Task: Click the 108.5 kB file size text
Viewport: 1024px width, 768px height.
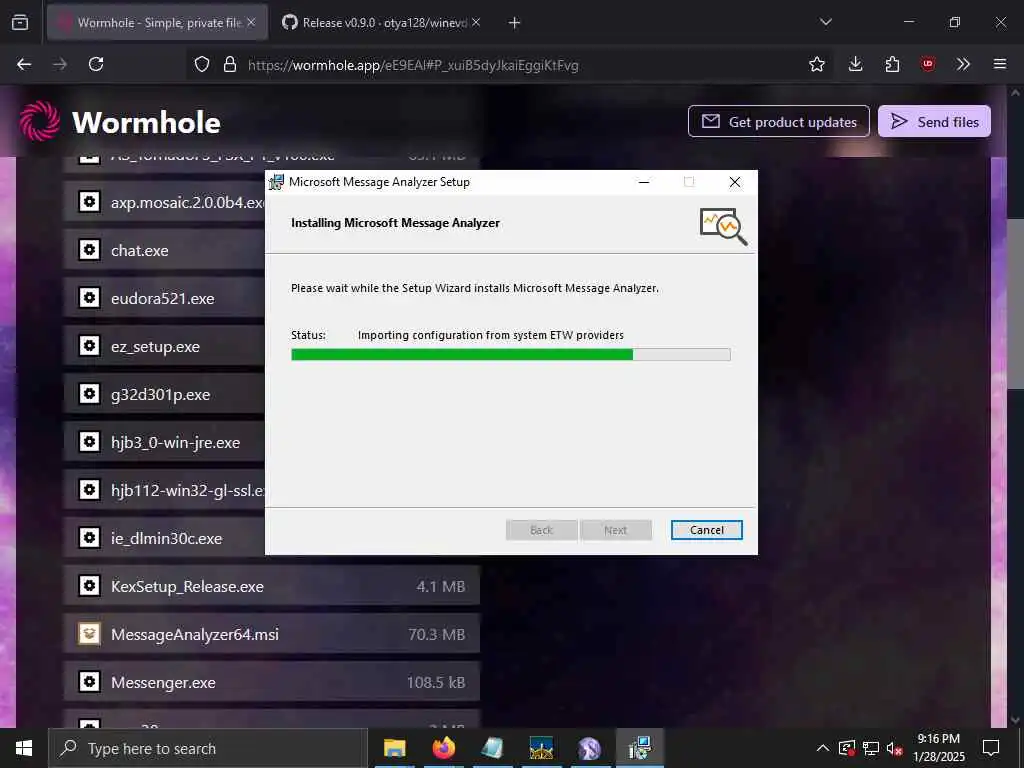Action: pos(436,682)
